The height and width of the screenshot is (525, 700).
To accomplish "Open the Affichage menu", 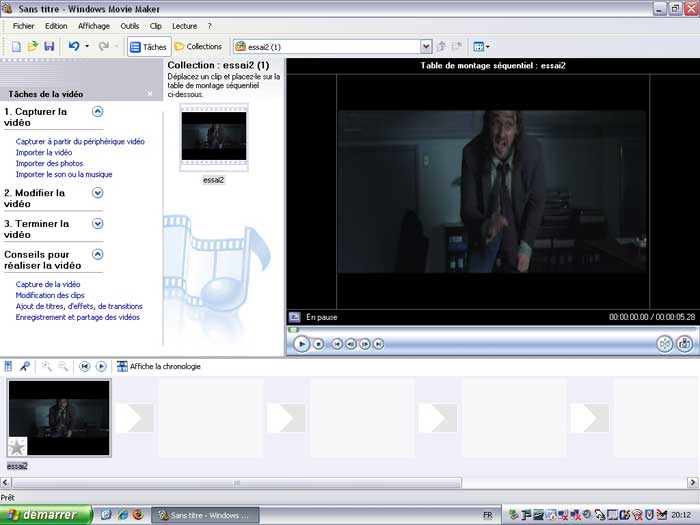I will tap(94, 26).
